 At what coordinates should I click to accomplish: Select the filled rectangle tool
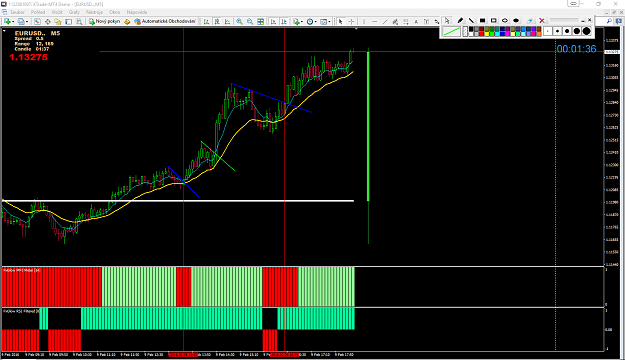coord(482,20)
